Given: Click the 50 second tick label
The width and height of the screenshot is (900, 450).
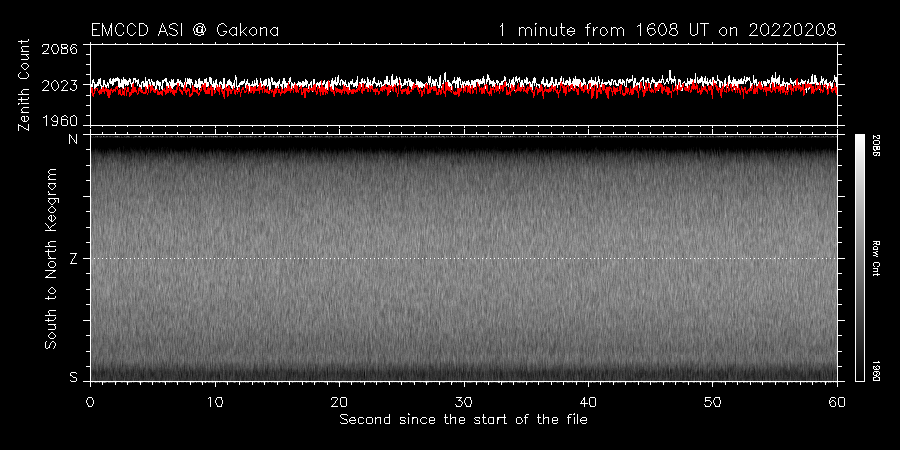Looking at the screenshot, I should pos(712,401).
